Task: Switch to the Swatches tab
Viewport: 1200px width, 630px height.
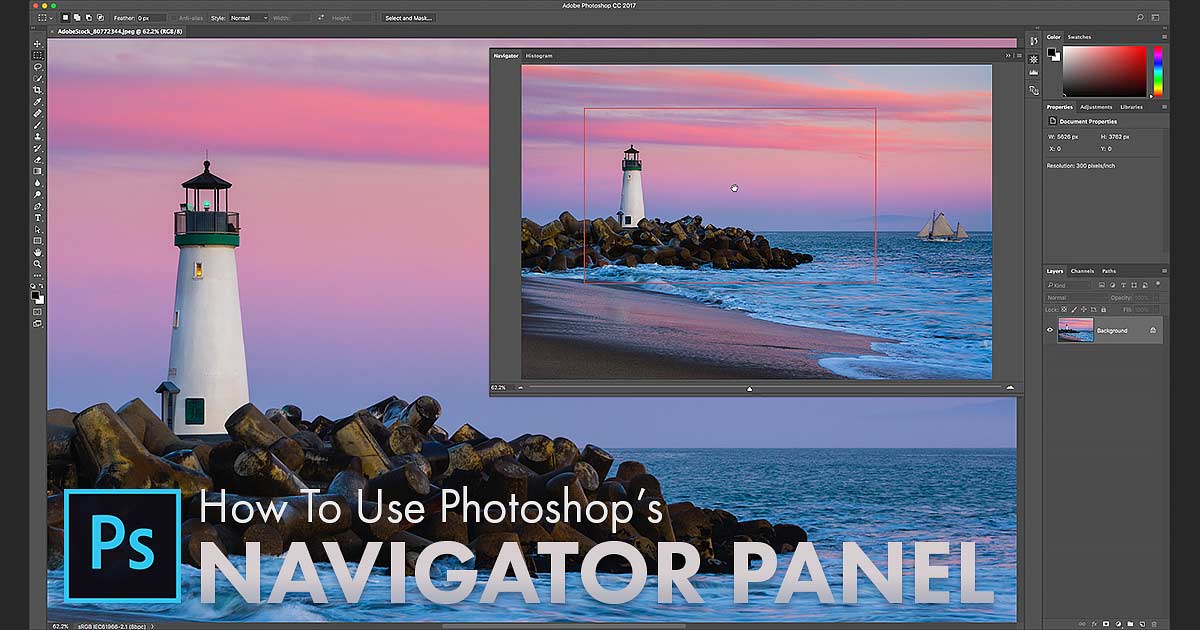Action: pyautogui.click(x=1079, y=37)
